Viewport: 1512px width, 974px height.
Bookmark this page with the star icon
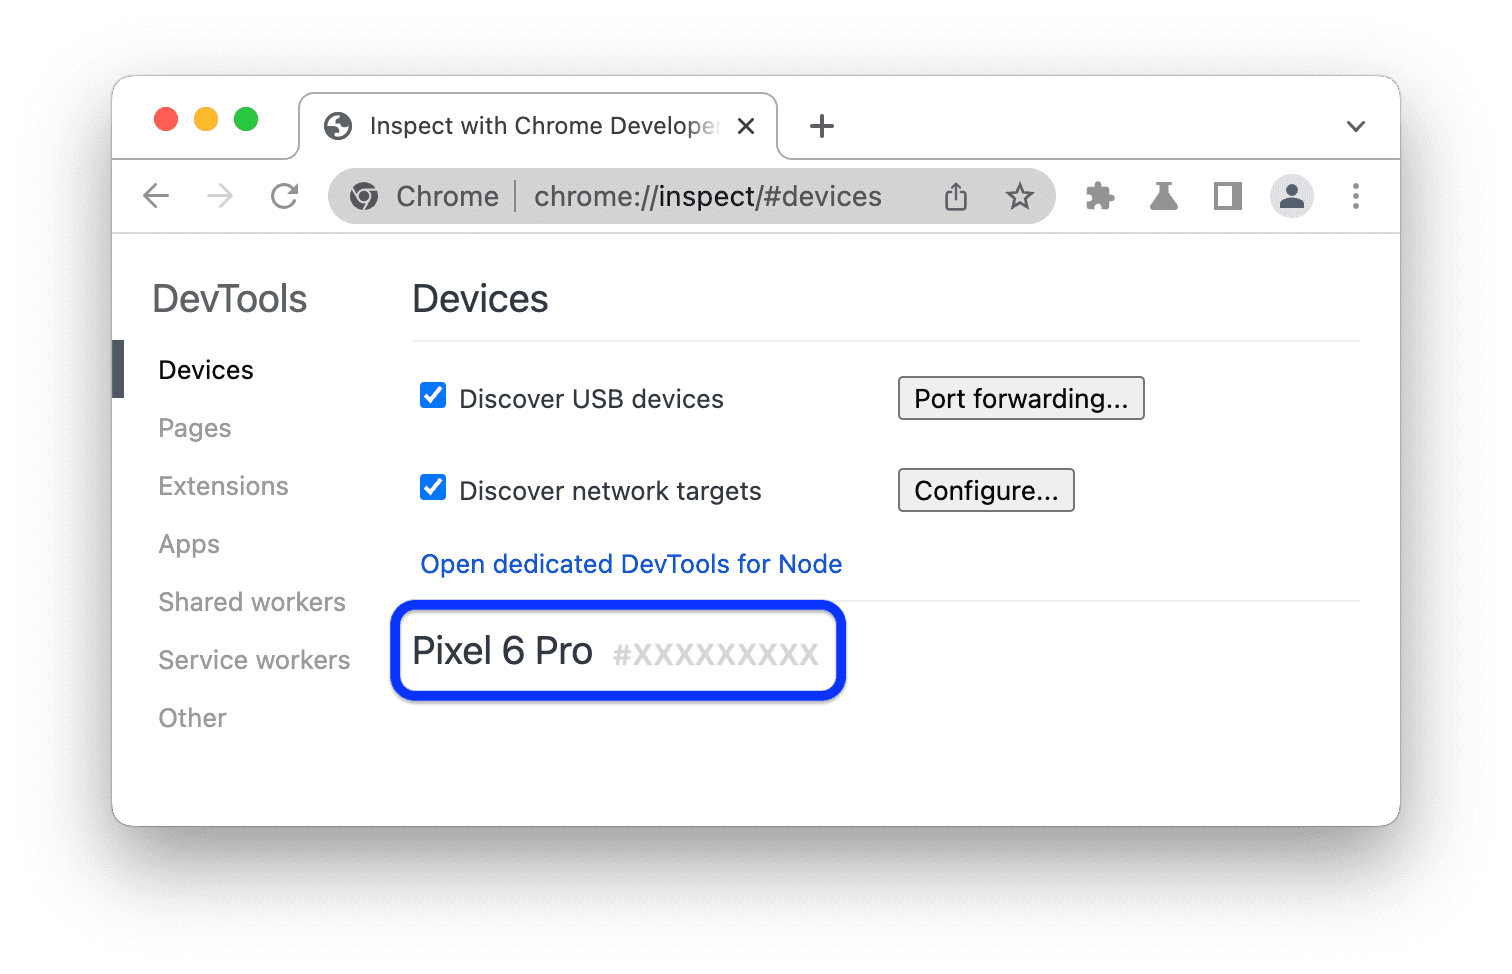pyautogui.click(x=1020, y=196)
